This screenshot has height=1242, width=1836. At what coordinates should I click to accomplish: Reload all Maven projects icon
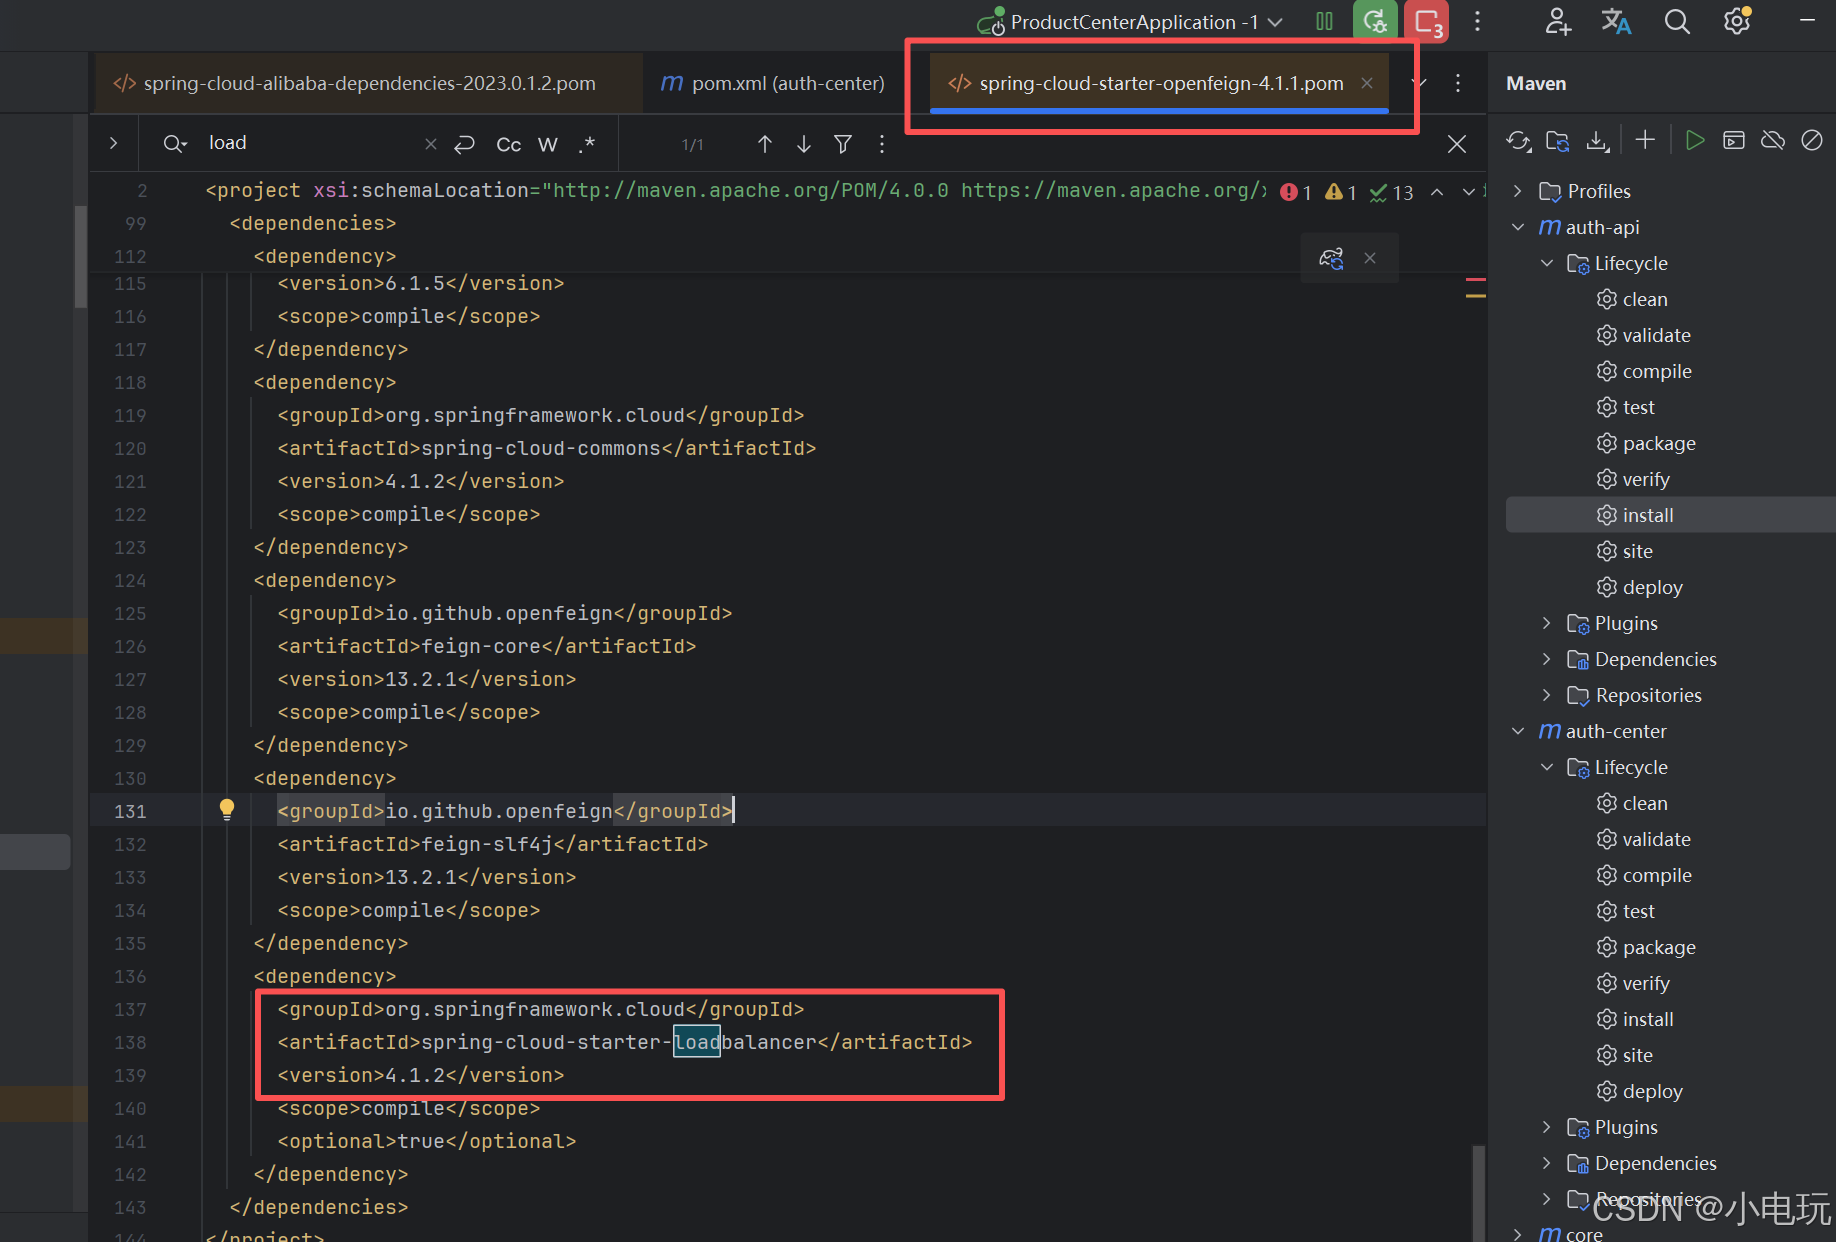(x=1519, y=141)
